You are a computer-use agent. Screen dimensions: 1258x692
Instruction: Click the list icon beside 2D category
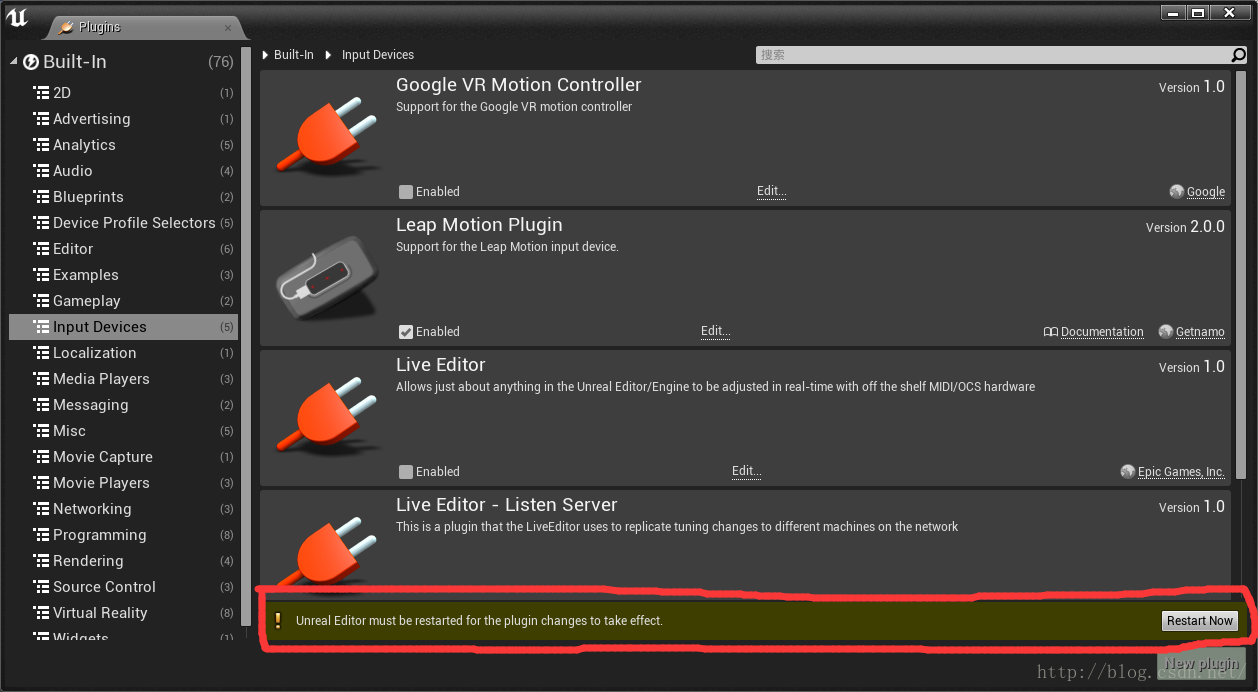(41, 93)
